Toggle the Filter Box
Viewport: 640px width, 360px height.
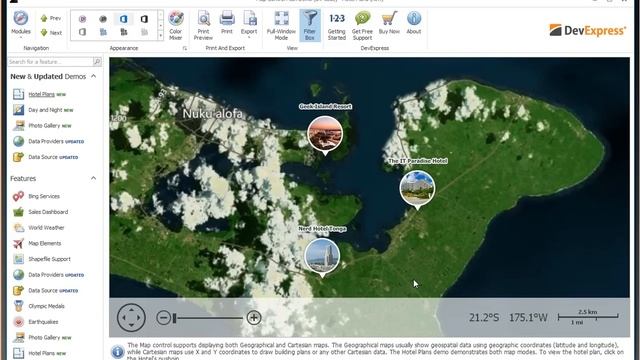click(310, 25)
